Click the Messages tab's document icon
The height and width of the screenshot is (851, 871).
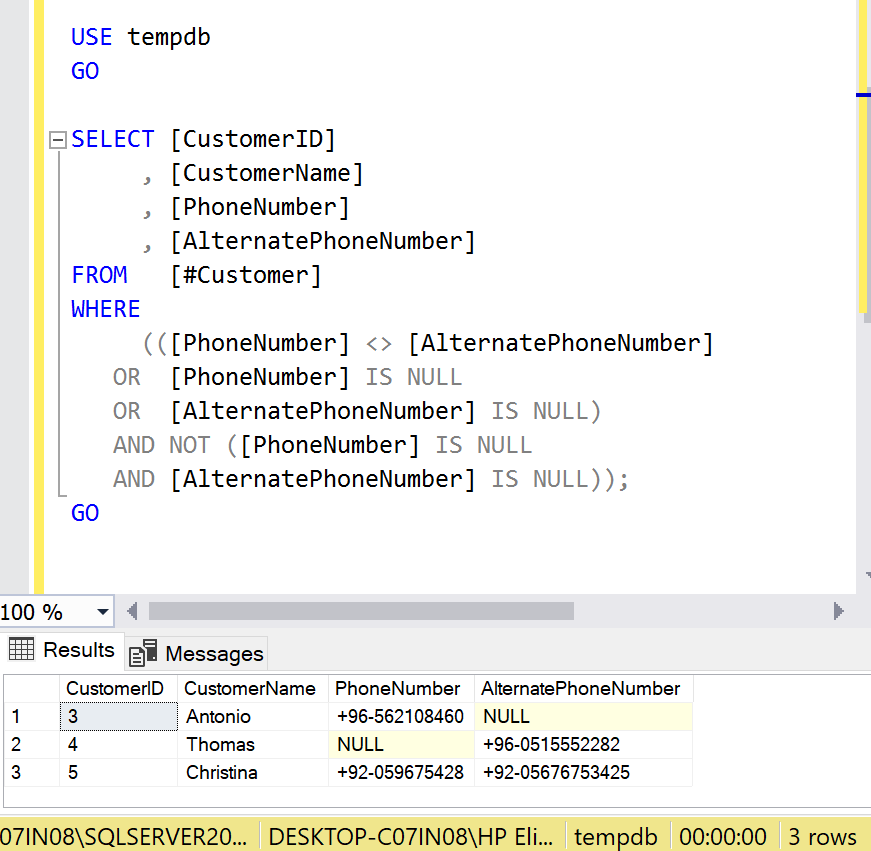click(x=143, y=653)
